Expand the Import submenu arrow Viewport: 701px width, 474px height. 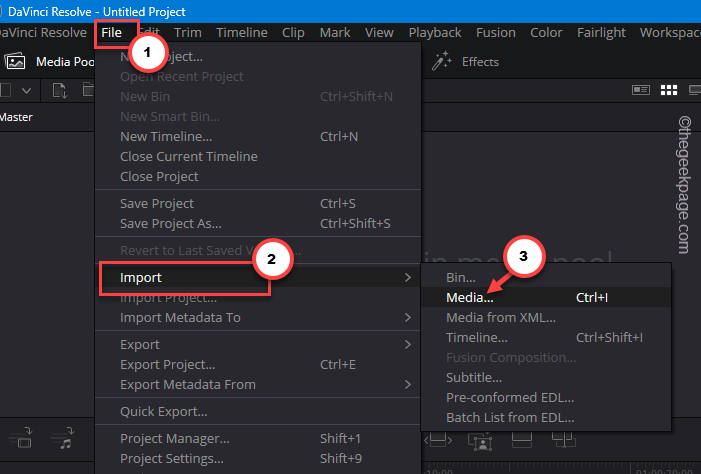pyautogui.click(x=407, y=278)
